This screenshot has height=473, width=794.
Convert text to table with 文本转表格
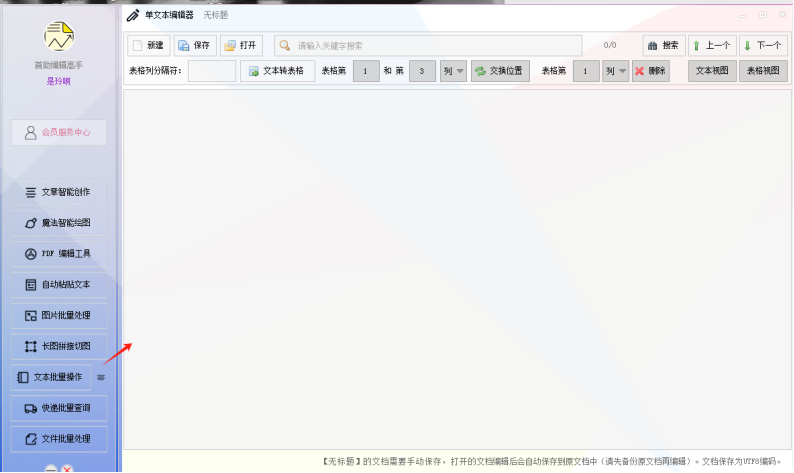tap(277, 71)
